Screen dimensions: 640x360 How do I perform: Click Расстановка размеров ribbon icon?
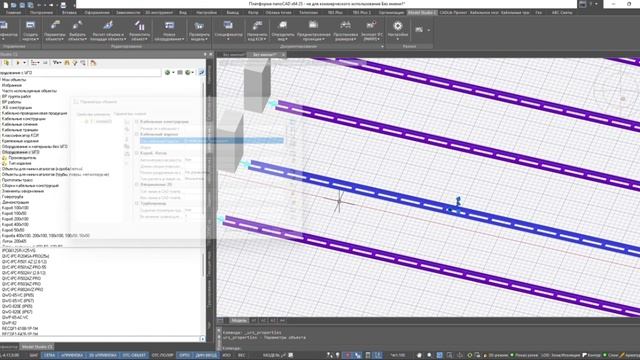345,25
